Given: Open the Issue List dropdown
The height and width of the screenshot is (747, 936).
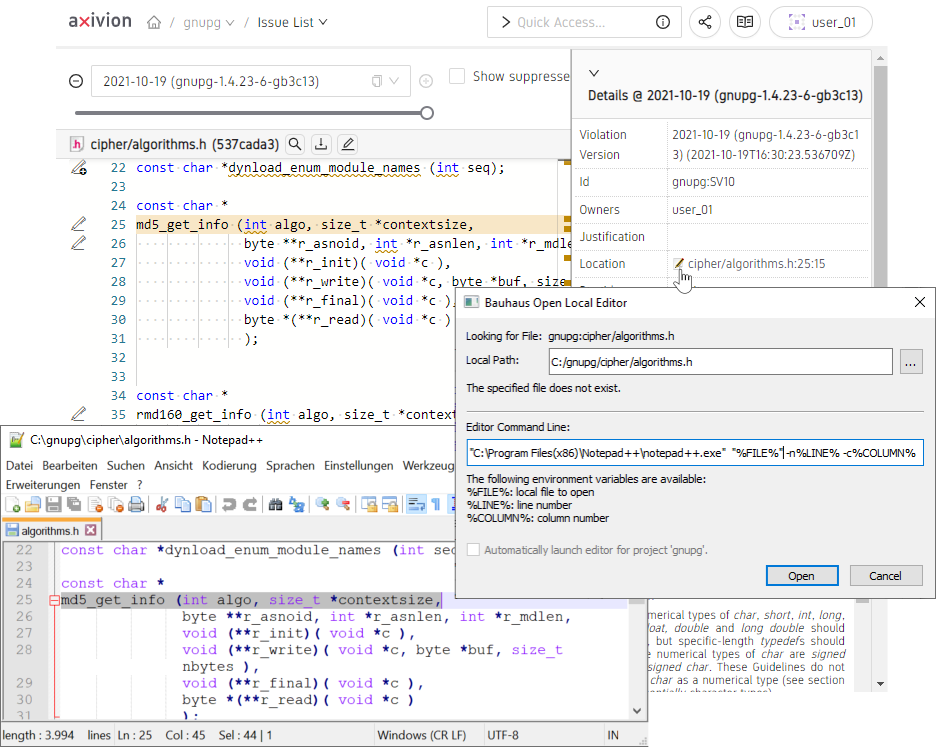Looking at the screenshot, I should (x=292, y=23).
